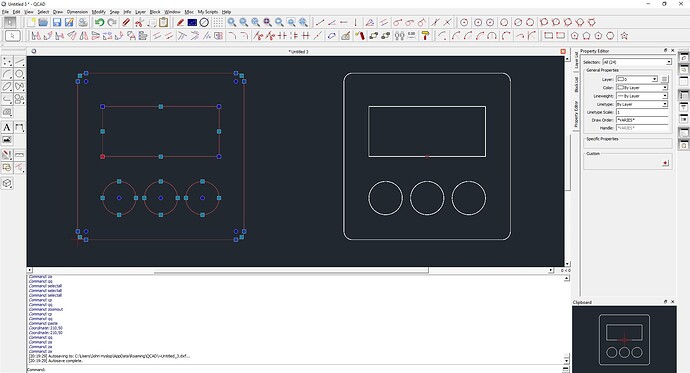Image resolution: width=690 pixels, height=373 pixels.
Task: Close the Property Editor panel
Action: tap(672, 50)
